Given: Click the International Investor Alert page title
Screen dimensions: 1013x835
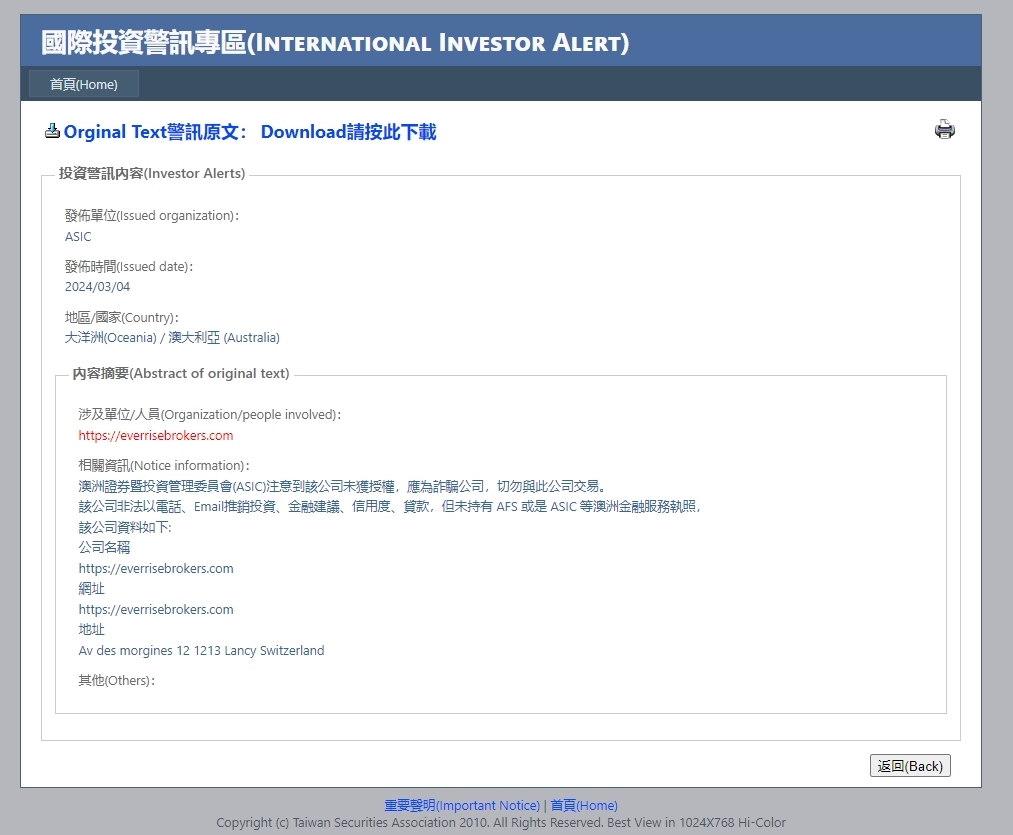Looking at the screenshot, I should point(335,43).
